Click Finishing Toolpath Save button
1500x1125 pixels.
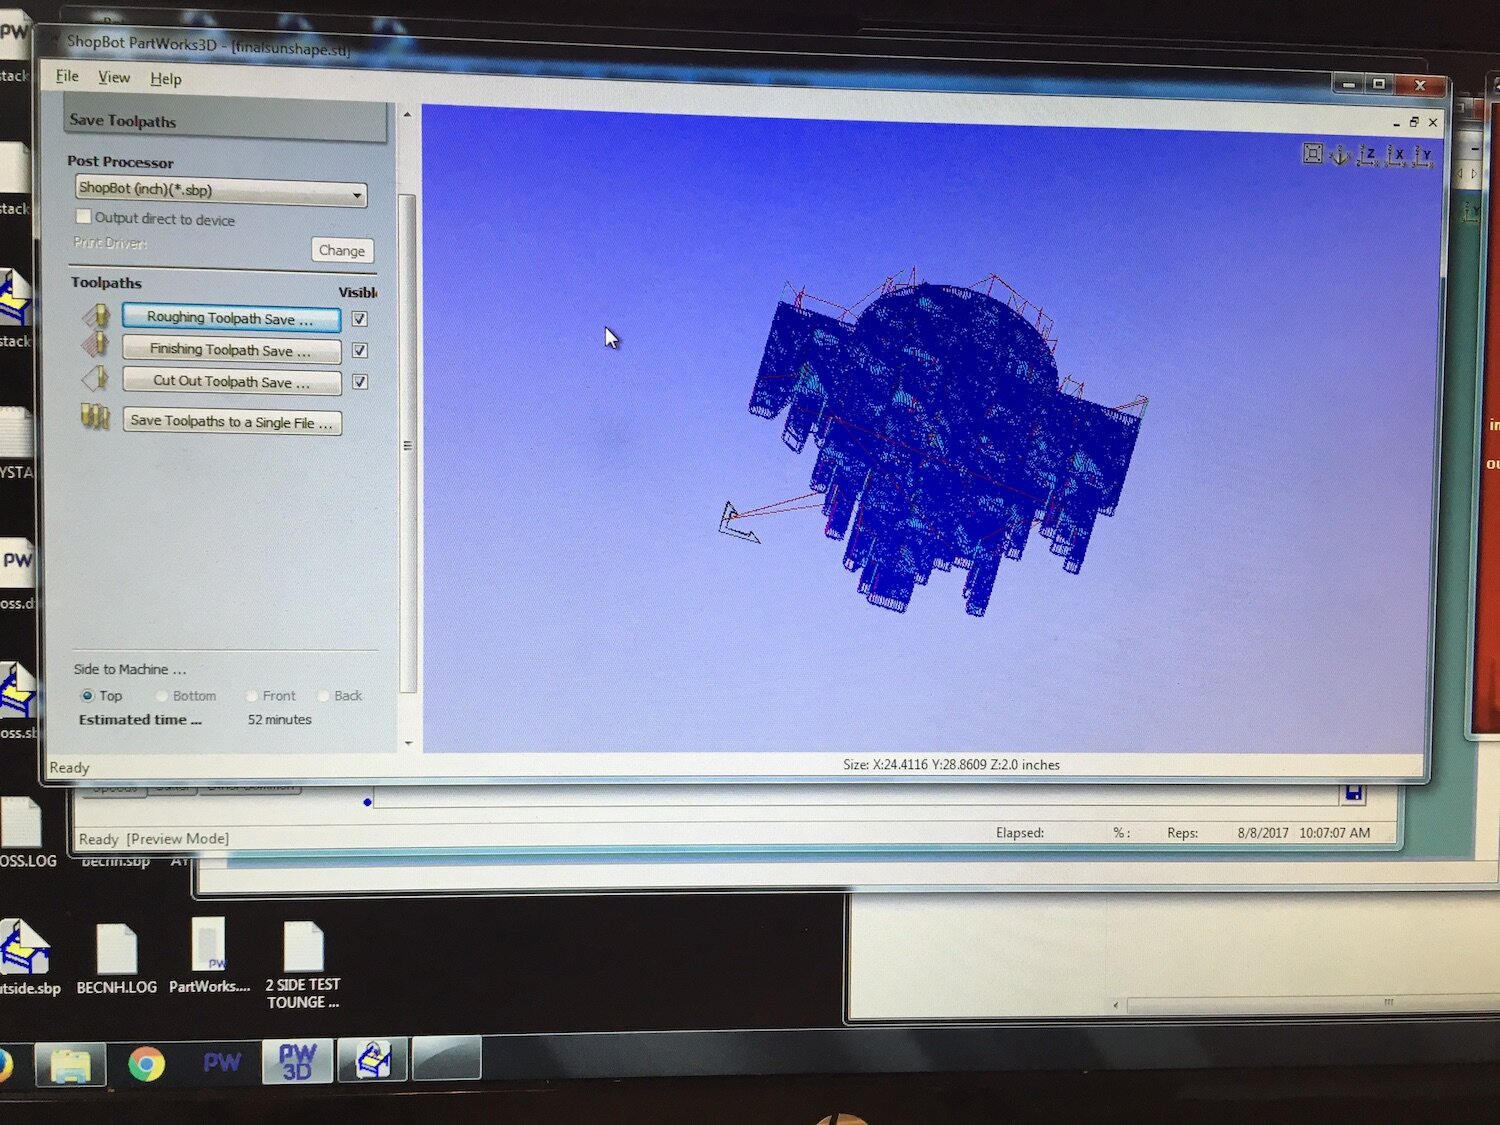231,350
